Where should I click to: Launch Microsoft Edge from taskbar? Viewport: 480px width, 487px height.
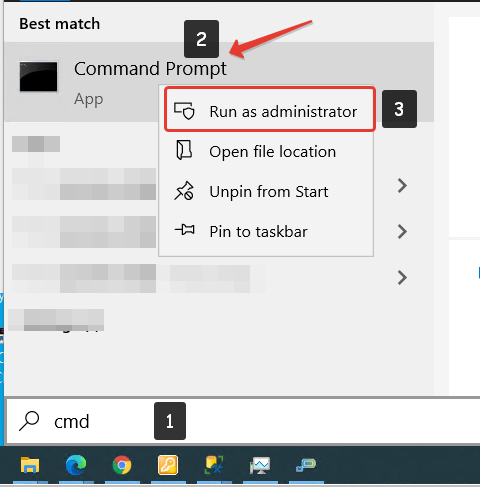click(x=76, y=465)
